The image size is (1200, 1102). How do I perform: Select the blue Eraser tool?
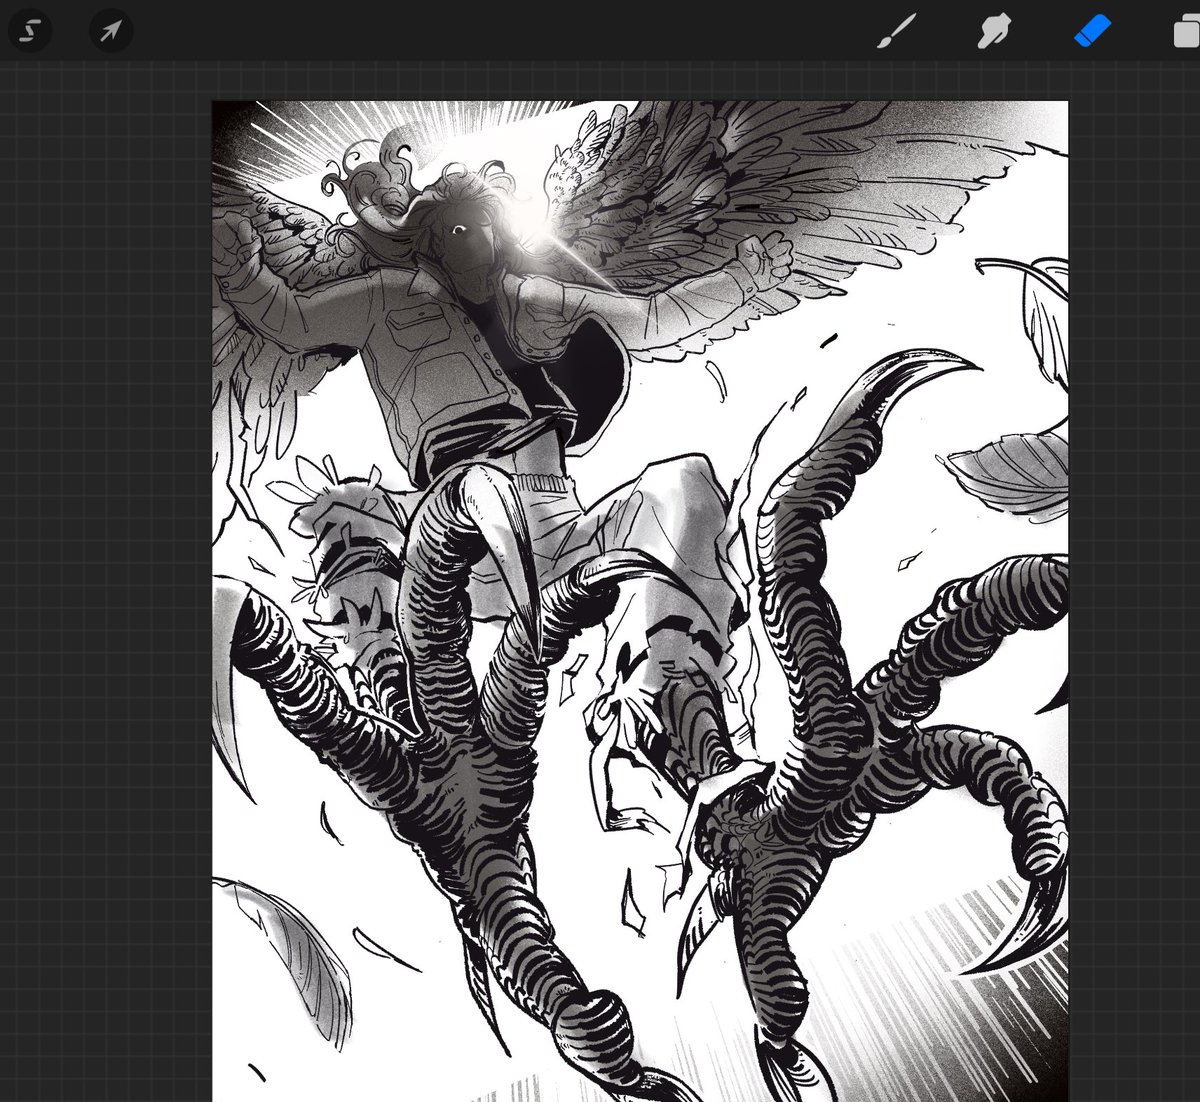tap(1092, 31)
